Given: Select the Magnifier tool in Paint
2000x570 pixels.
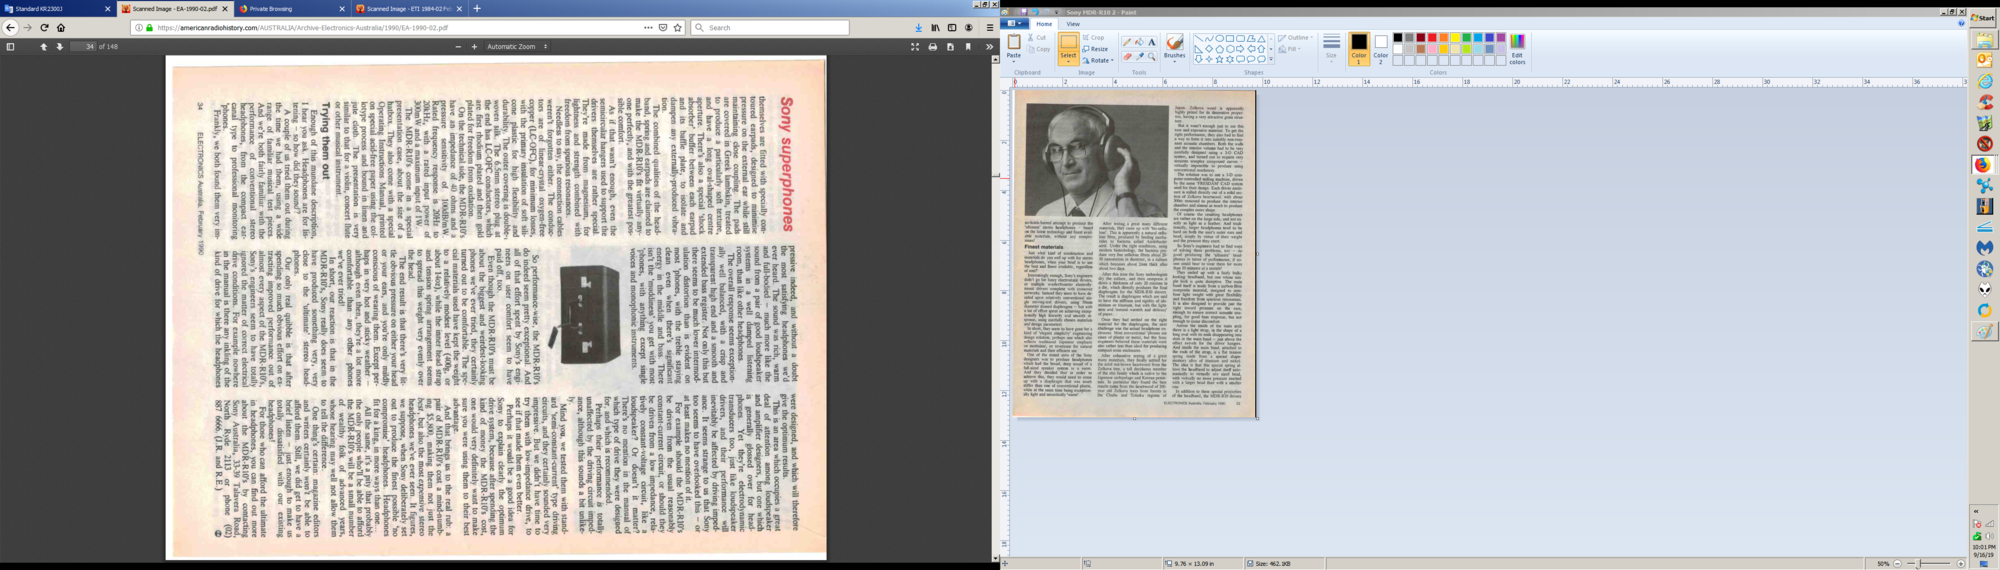Looking at the screenshot, I should tap(1151, 56).
